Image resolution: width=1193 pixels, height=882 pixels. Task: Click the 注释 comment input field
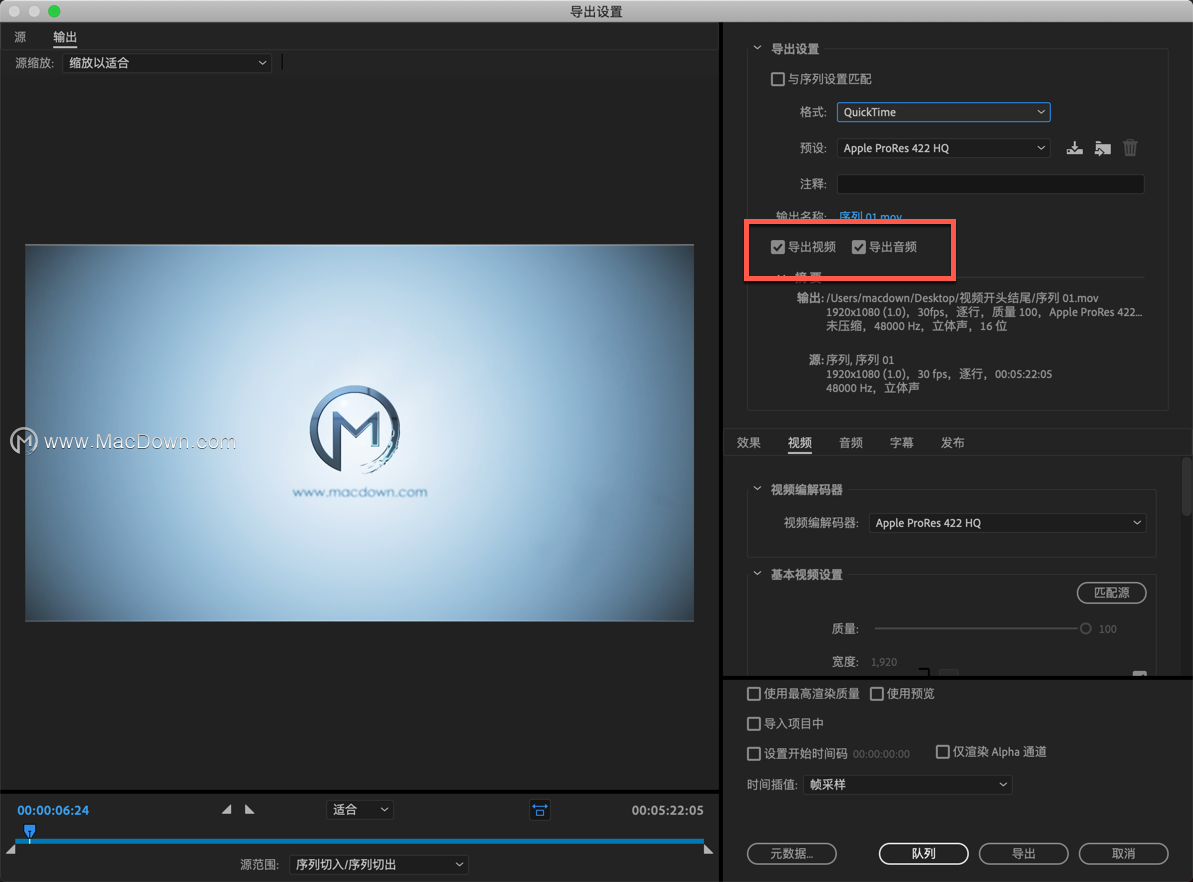[x=991, y=184]
